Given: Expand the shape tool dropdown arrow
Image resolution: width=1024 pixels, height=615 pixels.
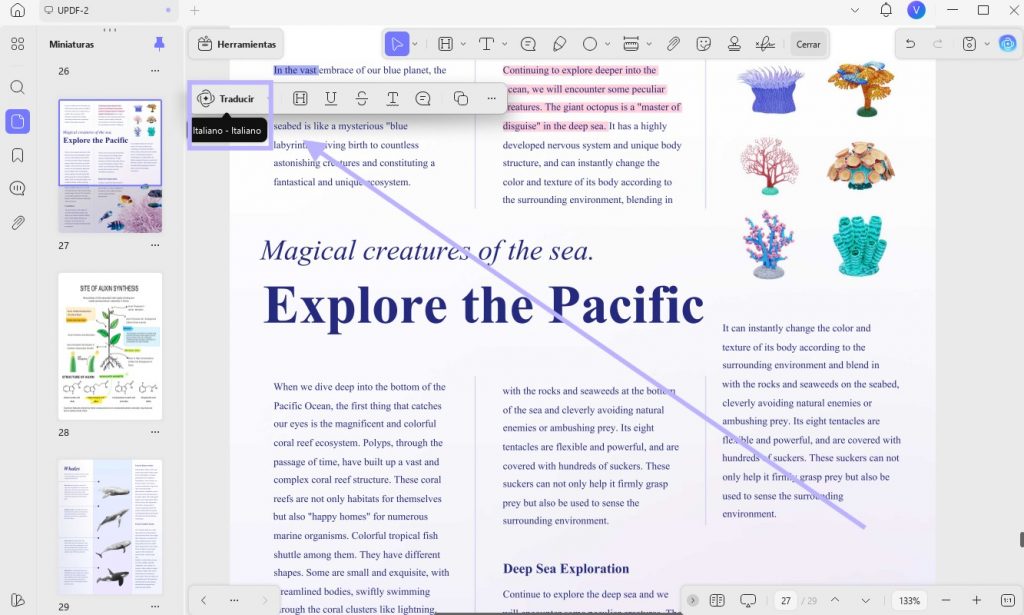Looking at the screenshot, I should coord(607,44).
